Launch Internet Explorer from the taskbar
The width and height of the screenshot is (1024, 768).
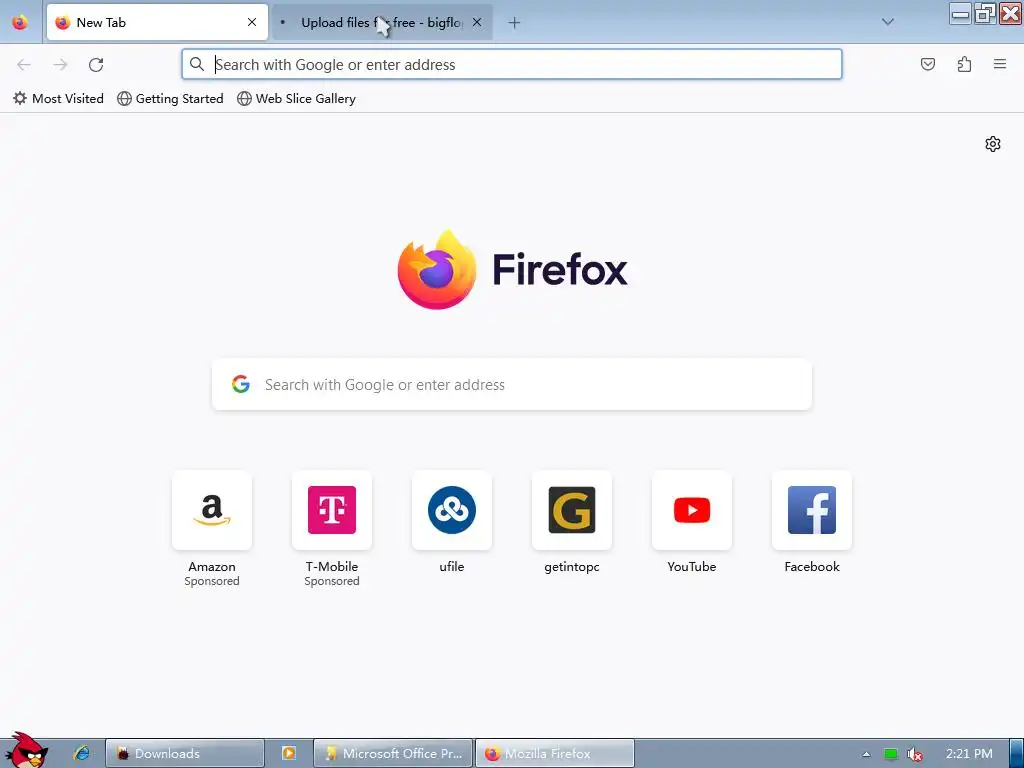pyautogui.click(x=82, y=753)
